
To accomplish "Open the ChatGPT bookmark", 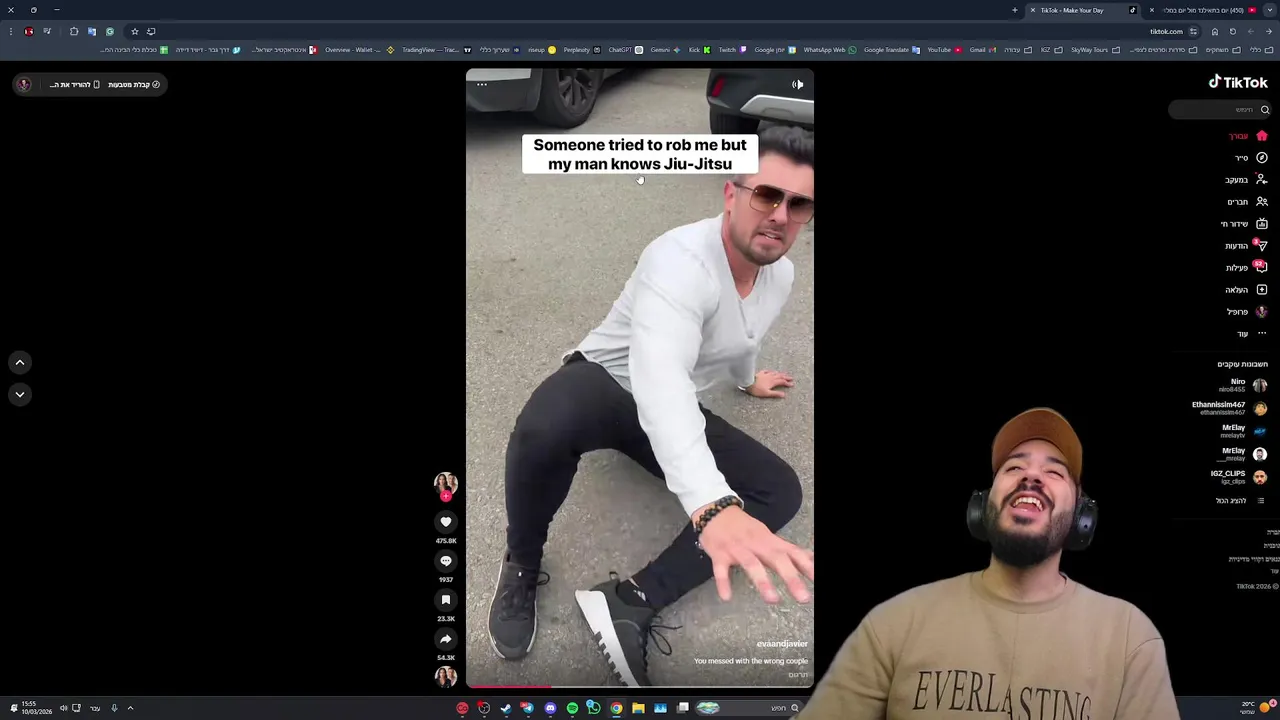I will coord(625,50).
